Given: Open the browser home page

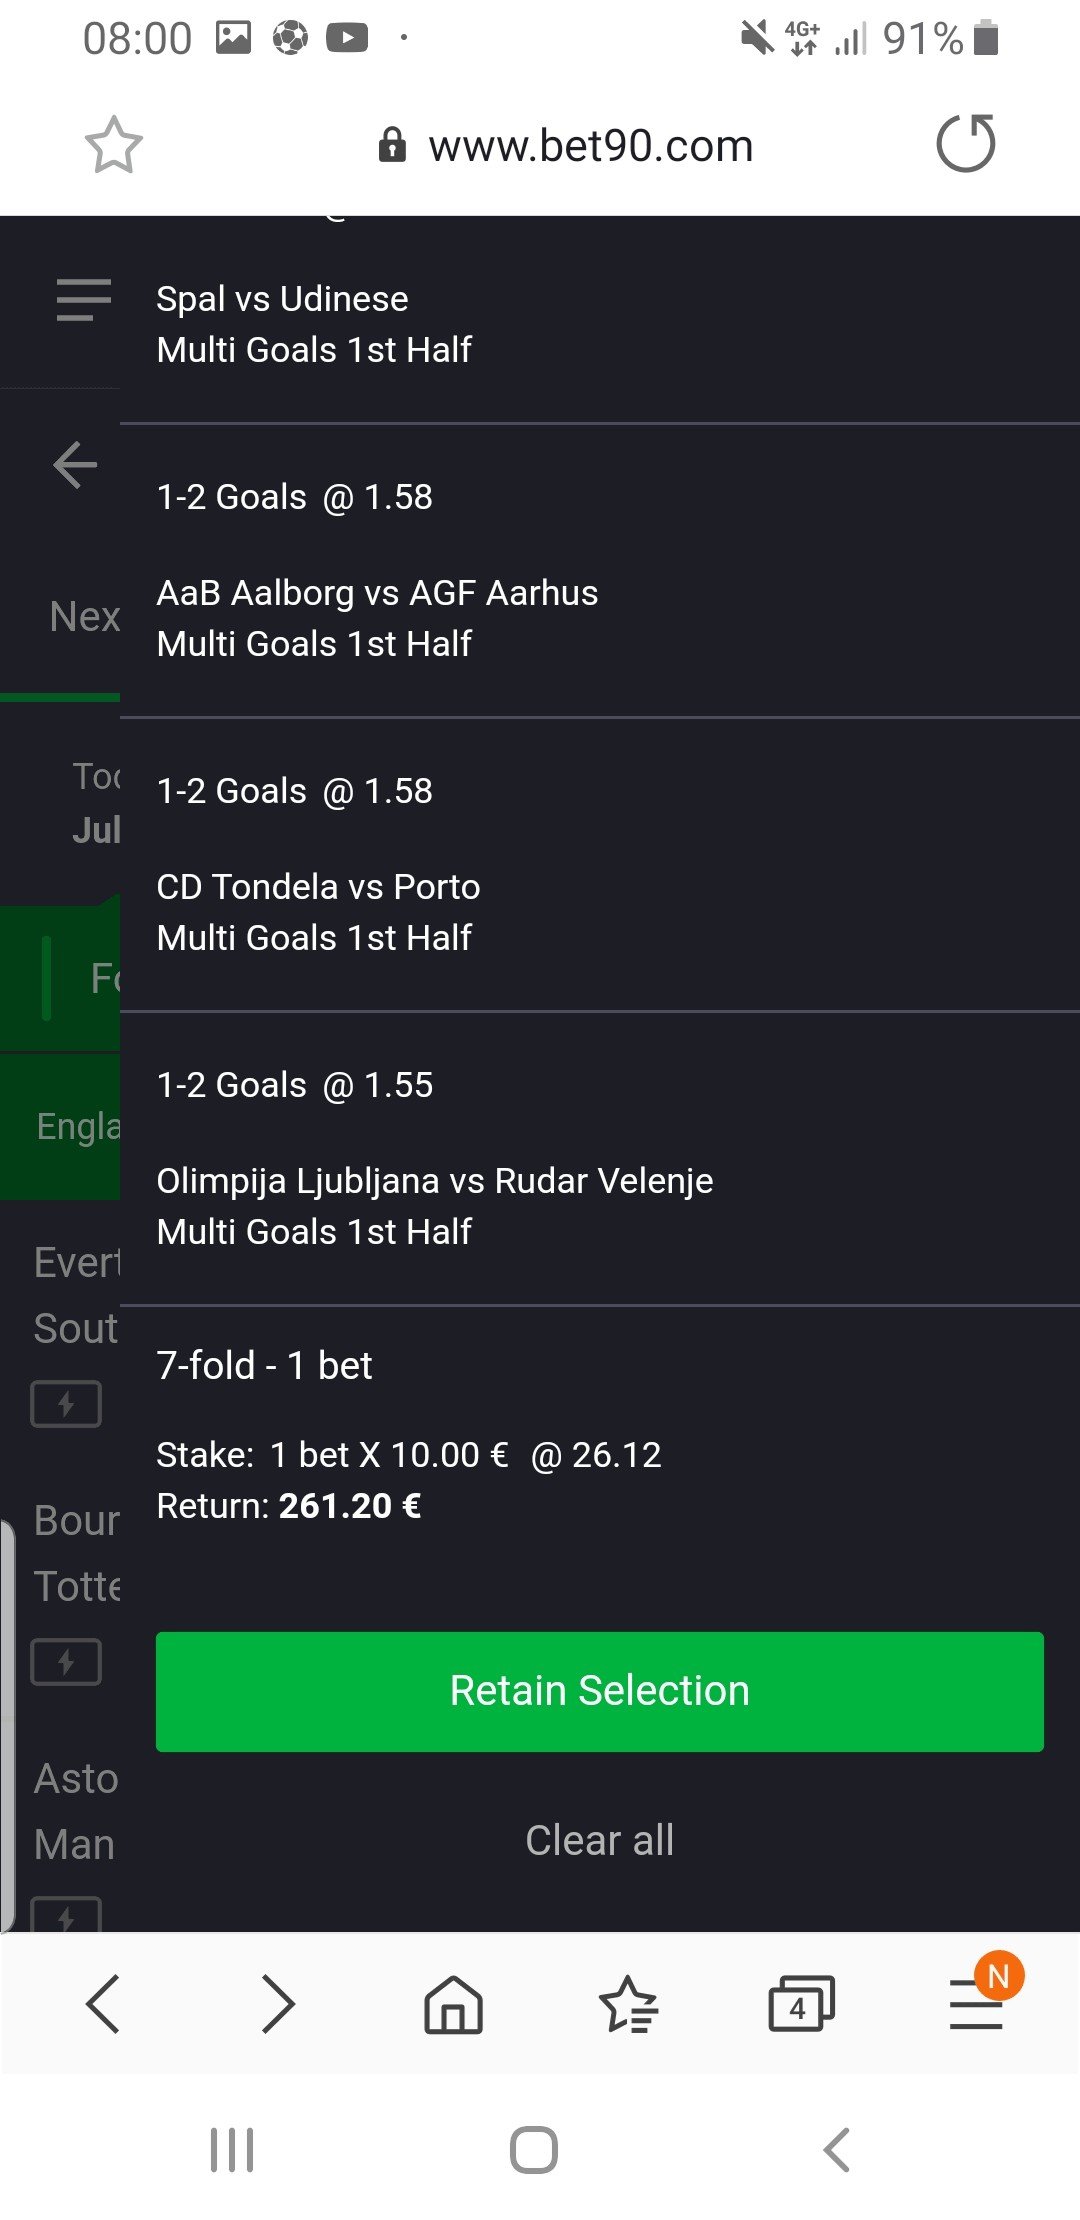Looking at the screenshot, I should pyautogui.click(x=453, y=2003).
